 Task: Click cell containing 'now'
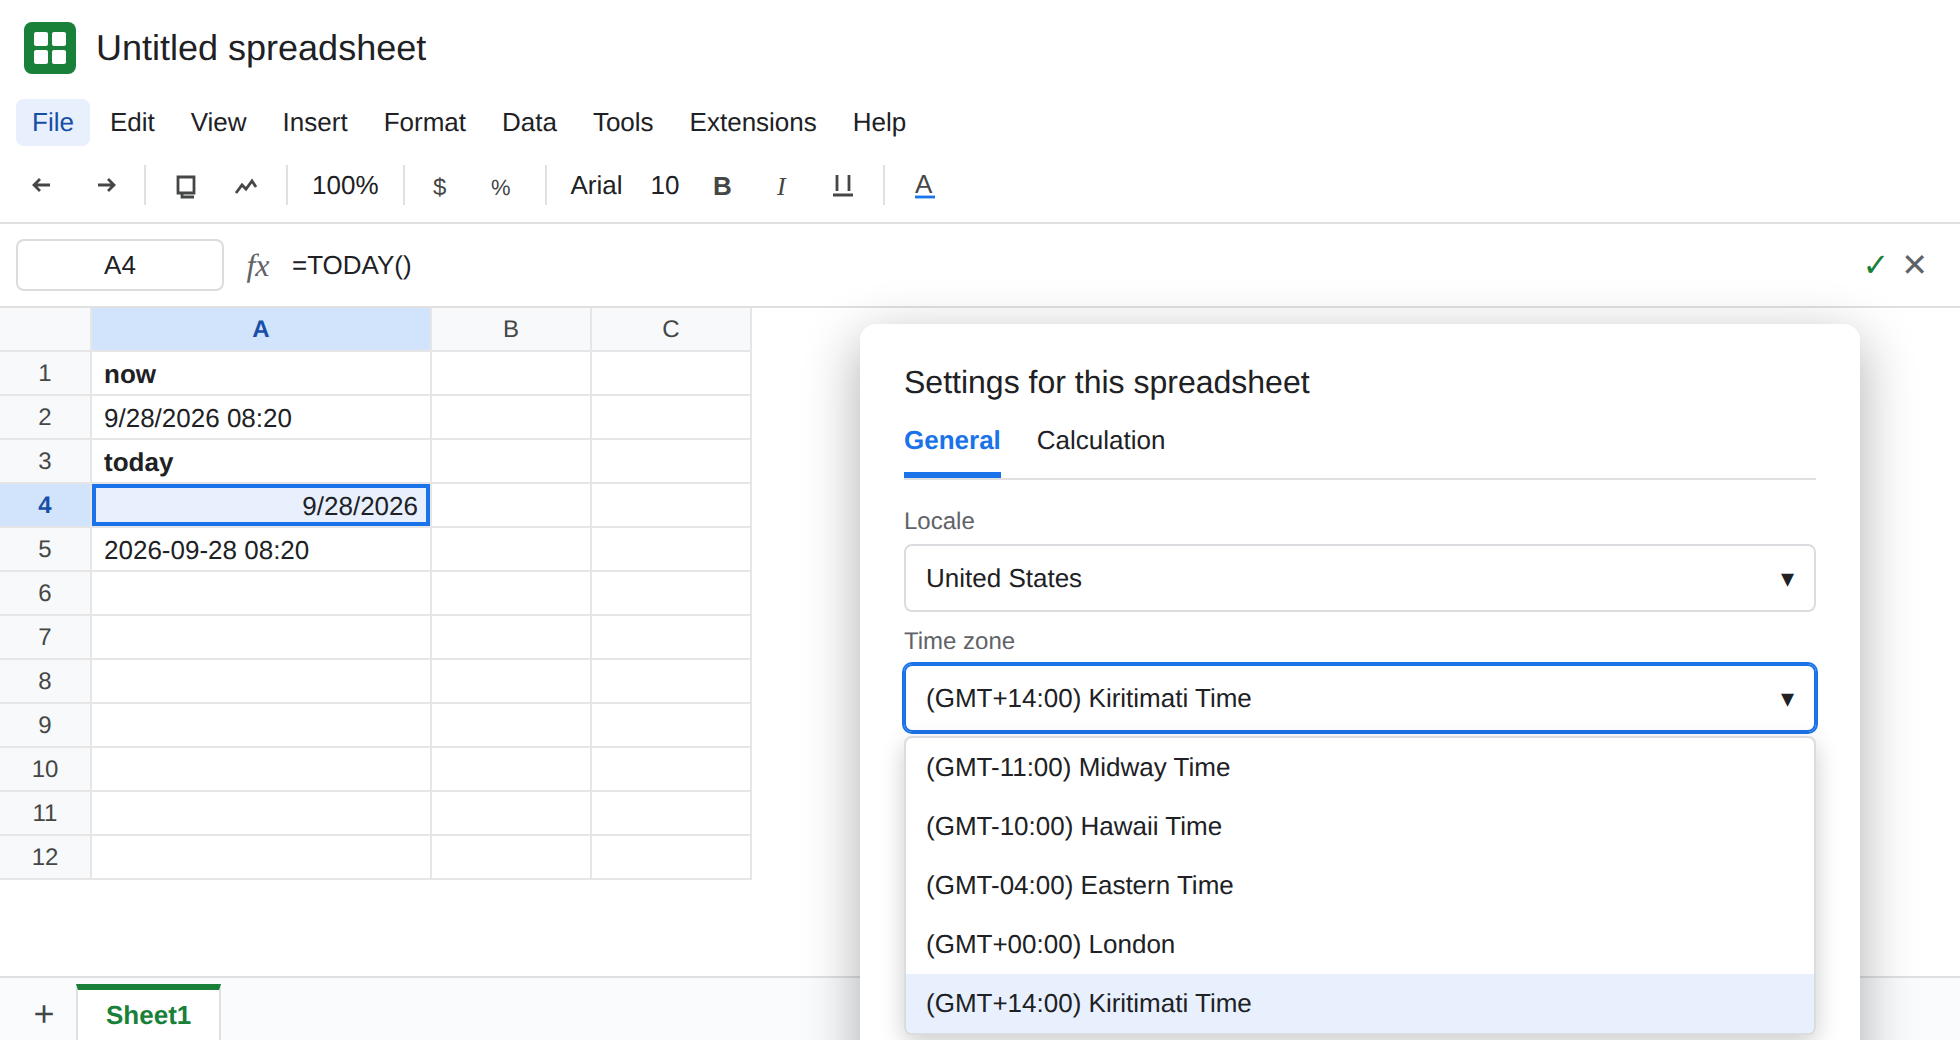(x=261, y=374)
